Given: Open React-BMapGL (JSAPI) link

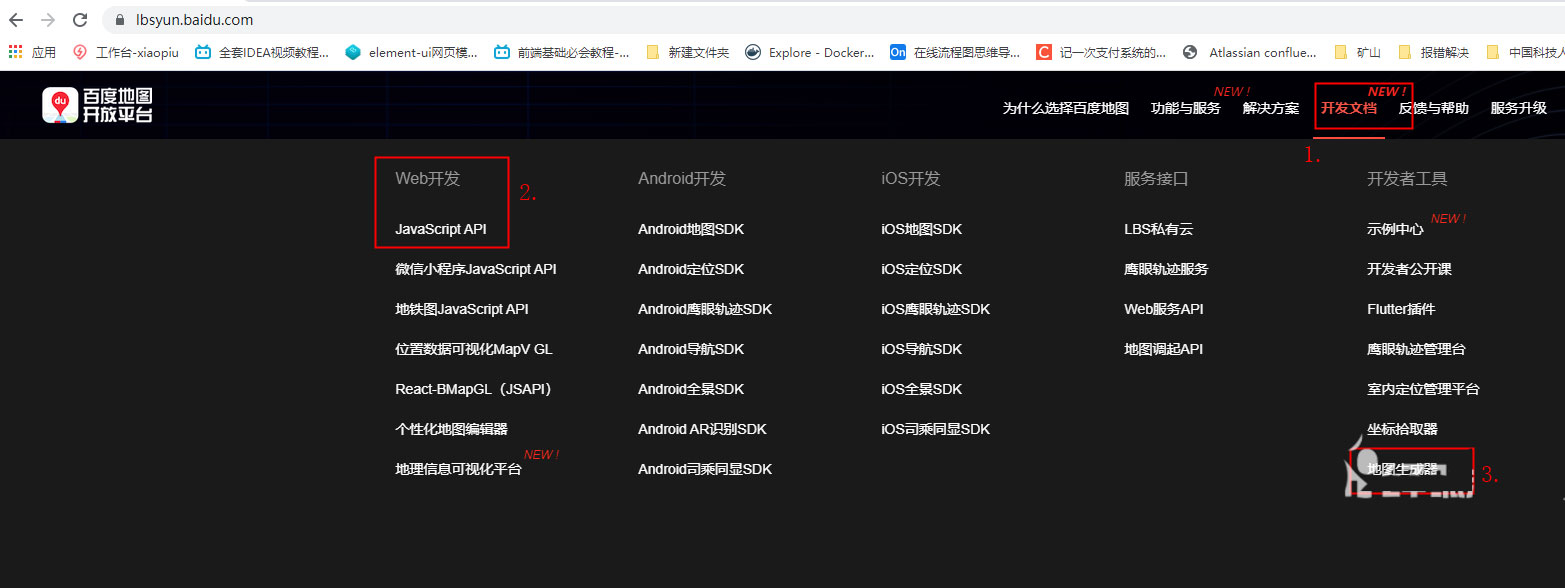Looking at the screenshot, I should [474, 389].
